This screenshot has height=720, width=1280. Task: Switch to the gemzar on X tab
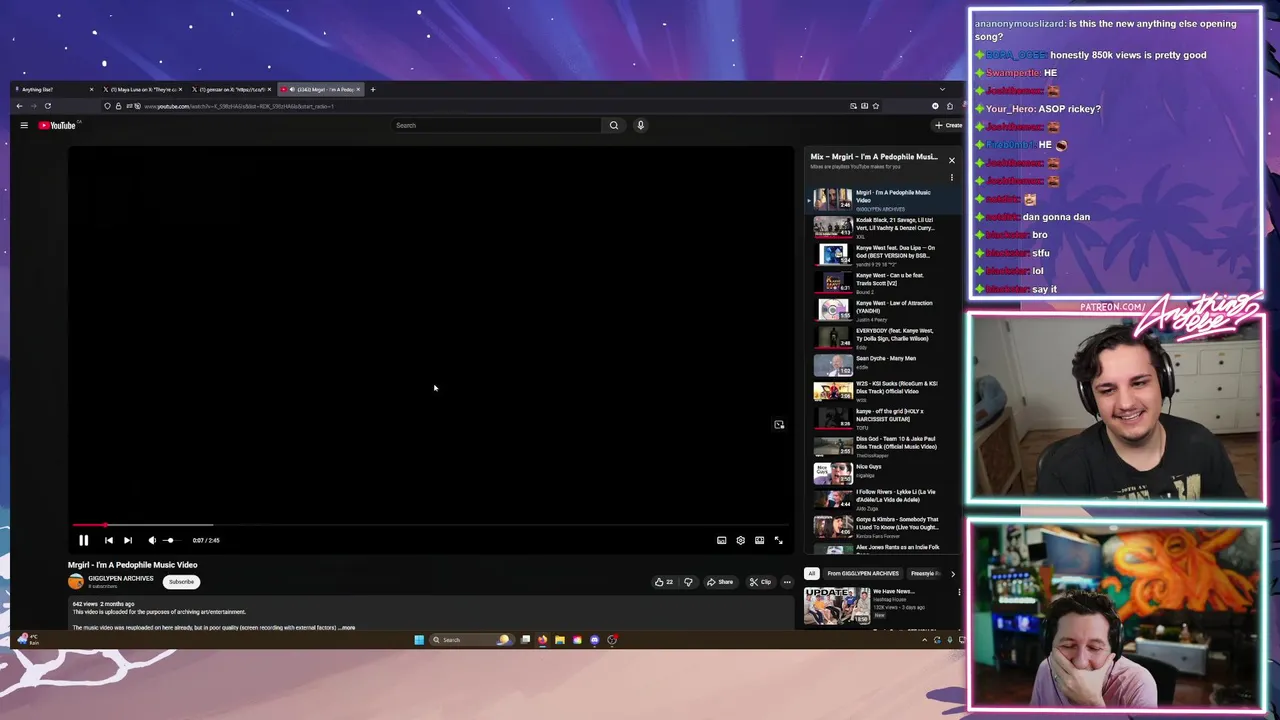pyautogui.click(x=231, y=89)
